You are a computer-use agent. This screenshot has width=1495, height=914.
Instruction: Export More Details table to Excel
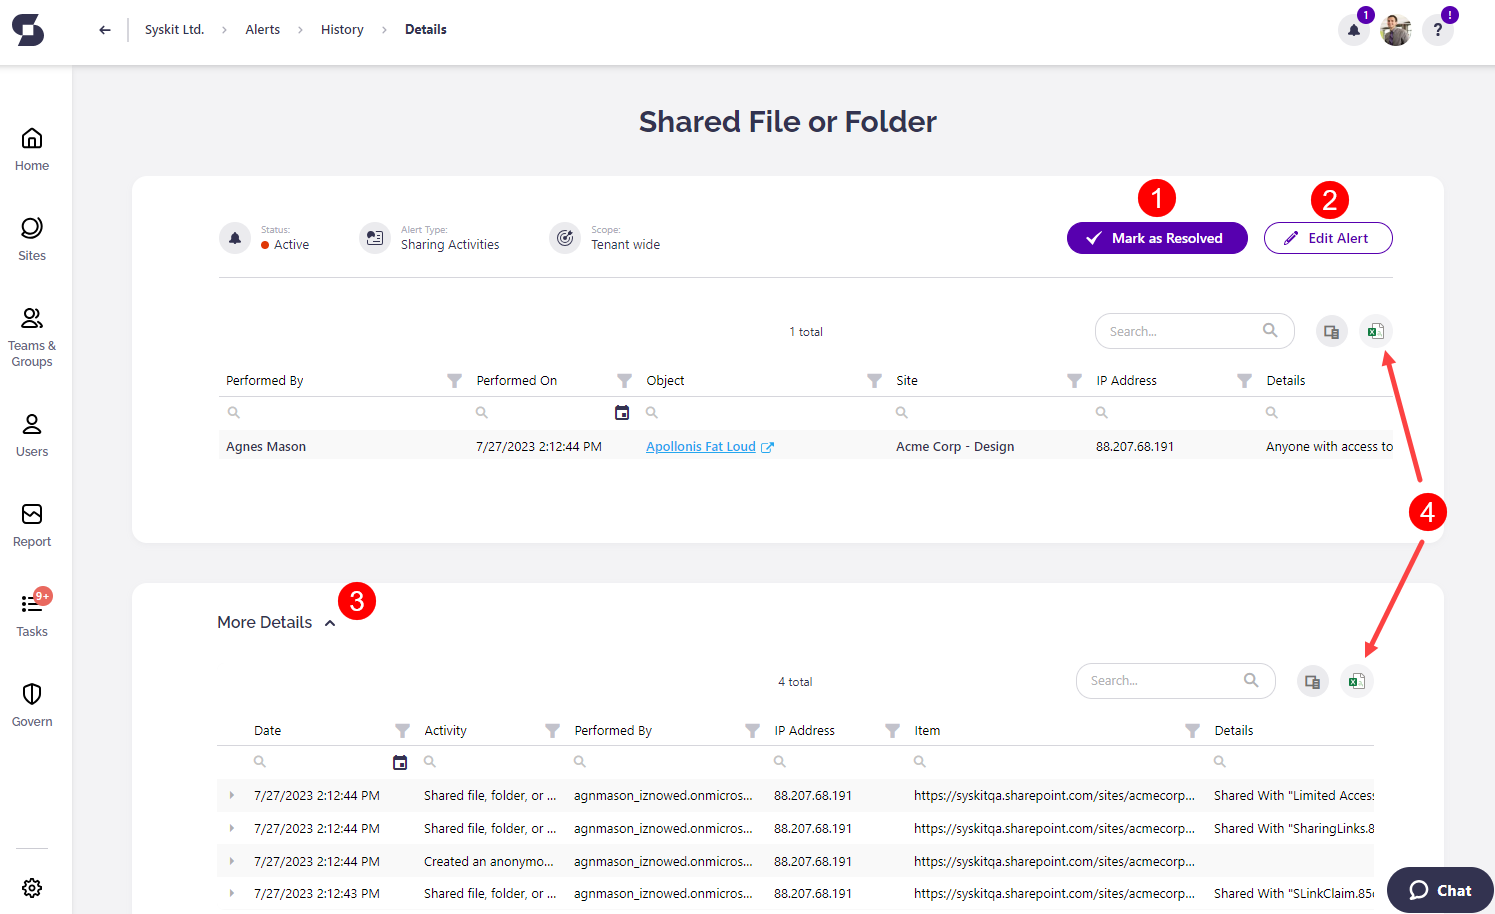(x=1357, y=681)
